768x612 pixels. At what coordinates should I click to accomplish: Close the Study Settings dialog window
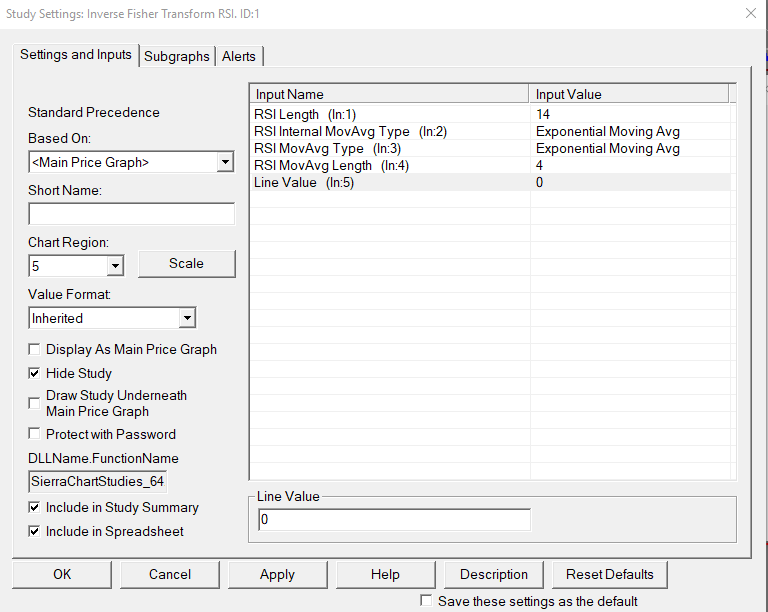click(x=750, y=13)
